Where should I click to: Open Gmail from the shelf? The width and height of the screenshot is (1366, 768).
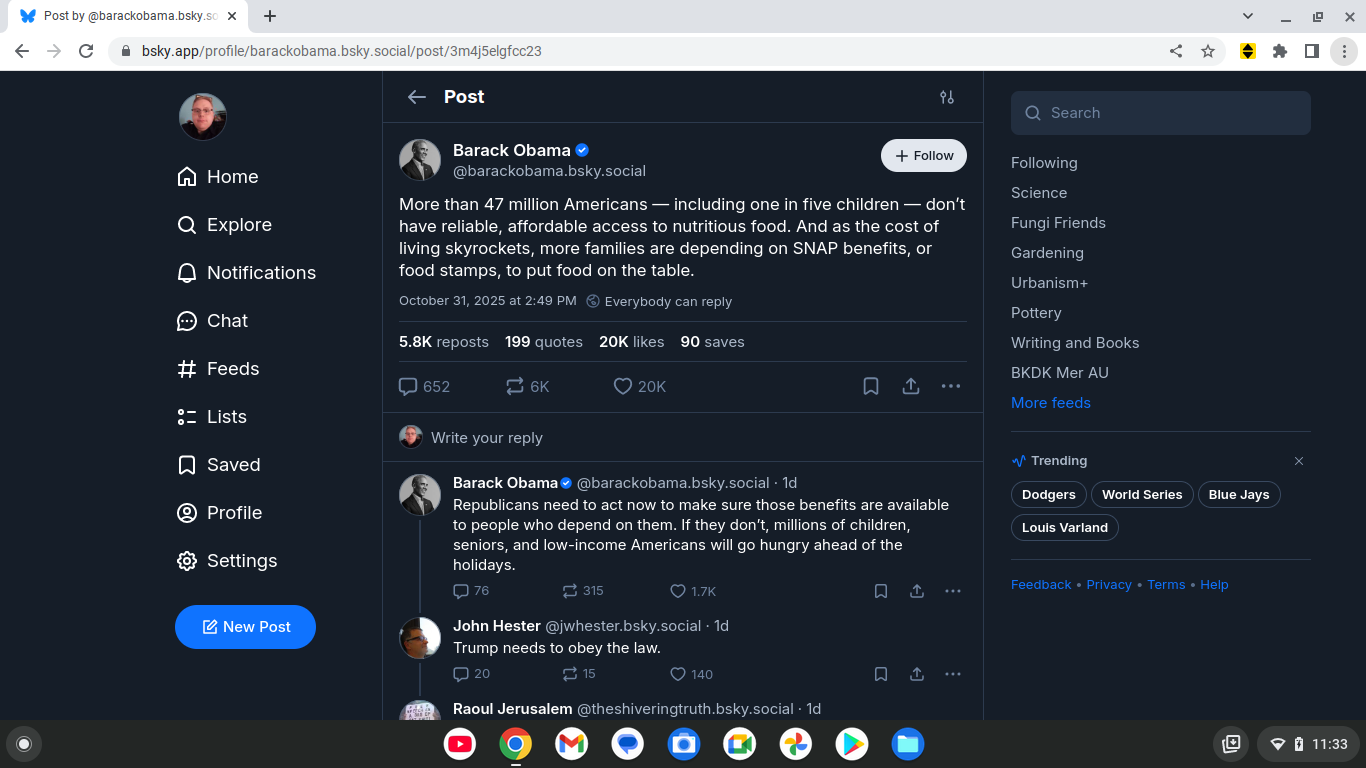[572, 744]
